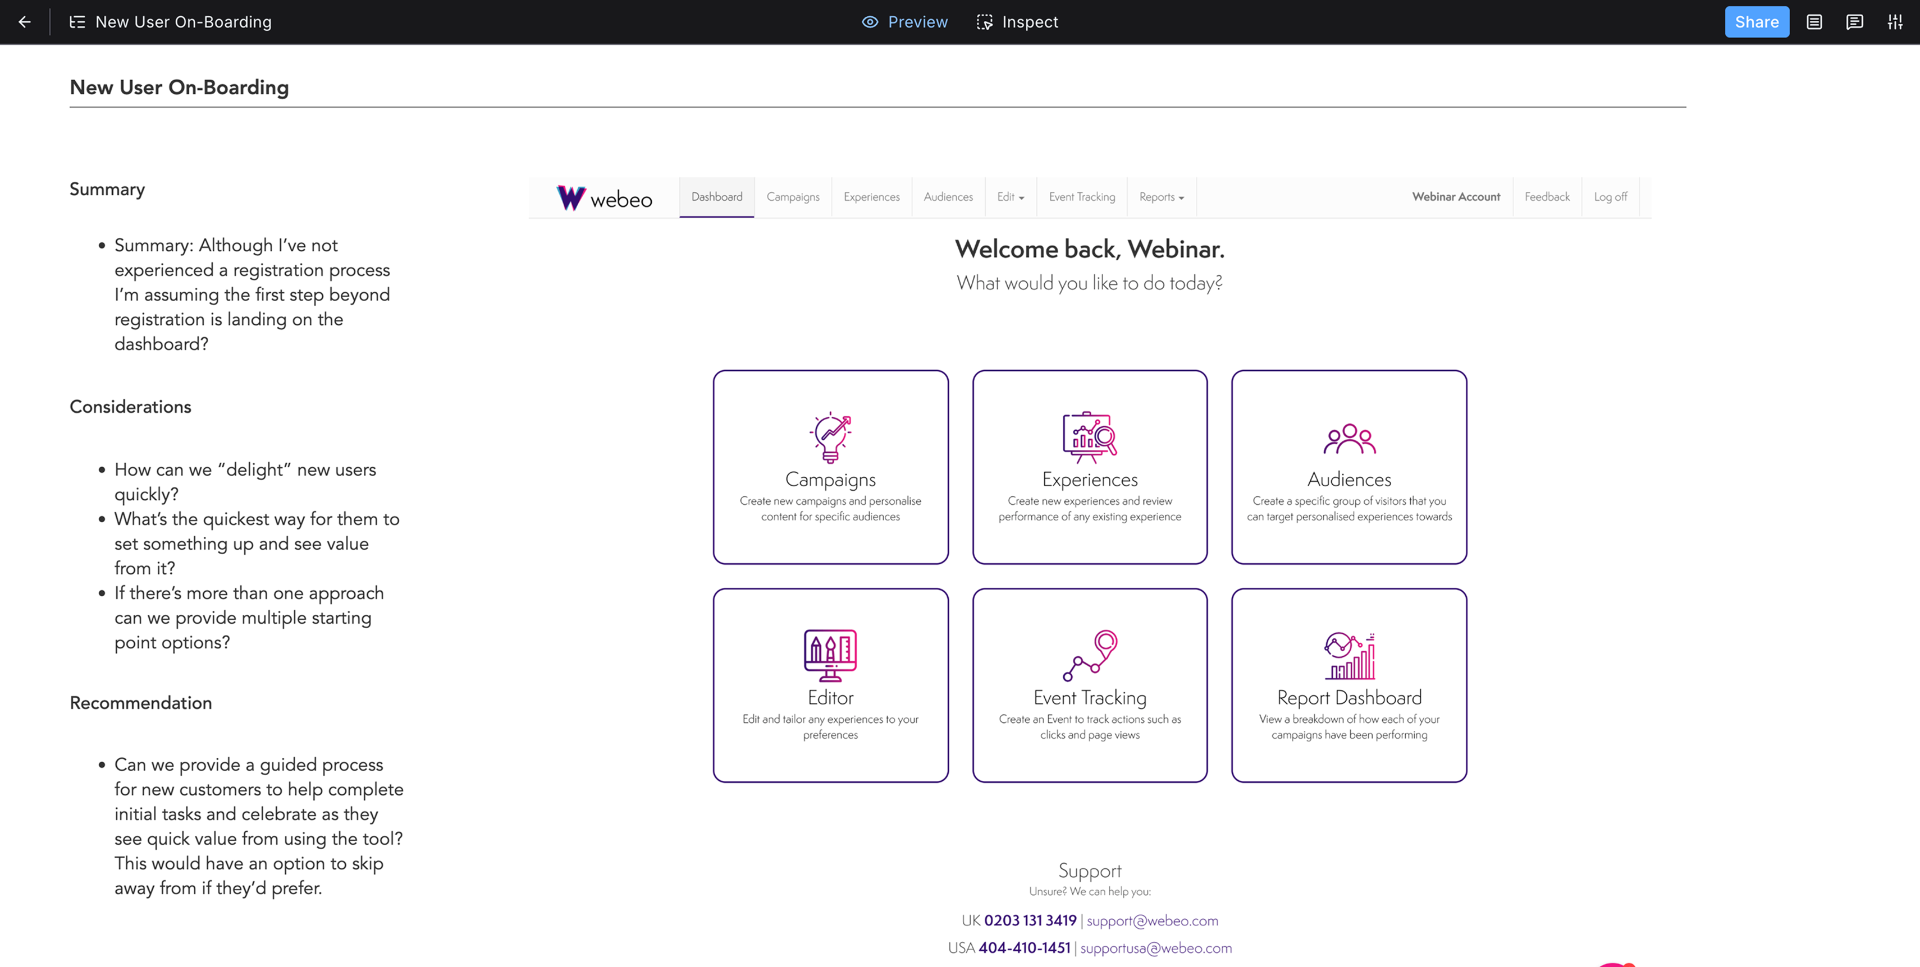Open the document outline icon beside the title
This screenshot has height=967, width=1920.
pyautogui.click(x=77, y=22)
